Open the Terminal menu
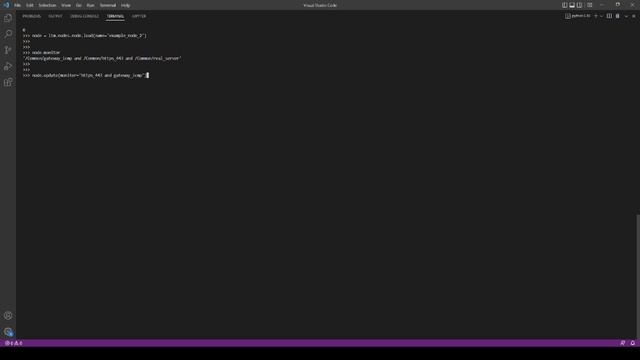 point(108,5)
